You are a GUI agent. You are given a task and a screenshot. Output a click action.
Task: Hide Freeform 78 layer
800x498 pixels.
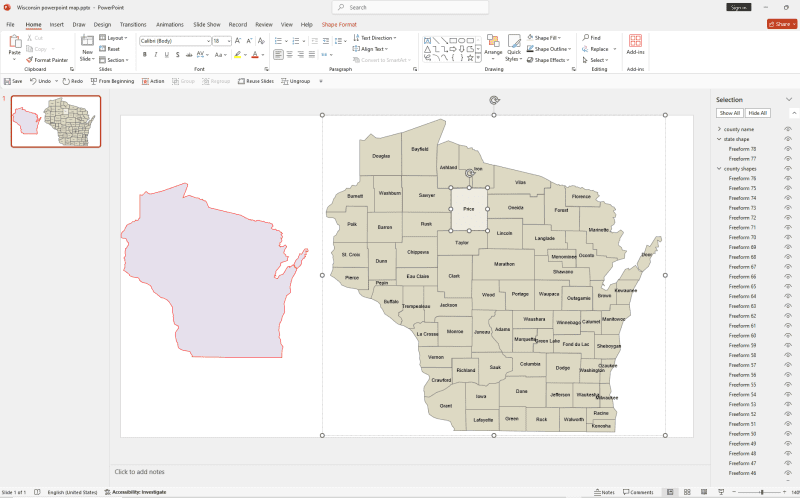point(788,149)
